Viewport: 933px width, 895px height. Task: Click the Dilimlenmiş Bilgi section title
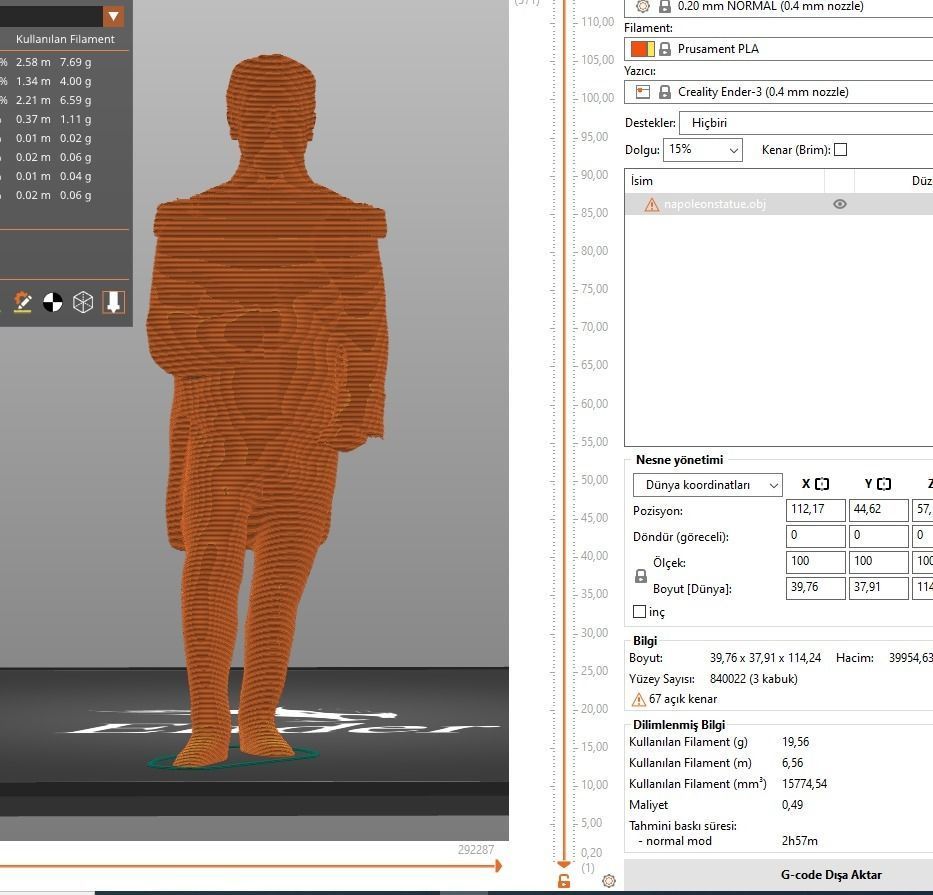pyautogui.click(x=679, y=725)
